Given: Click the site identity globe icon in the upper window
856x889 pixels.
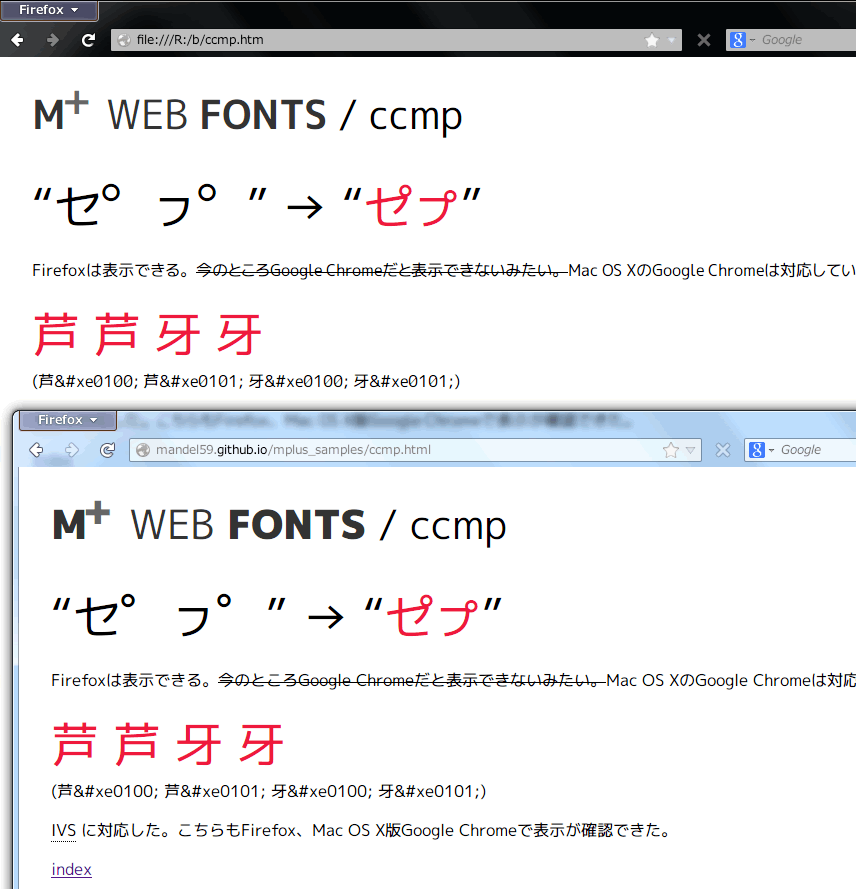Looking at the screenshot, I should (124, 40).
